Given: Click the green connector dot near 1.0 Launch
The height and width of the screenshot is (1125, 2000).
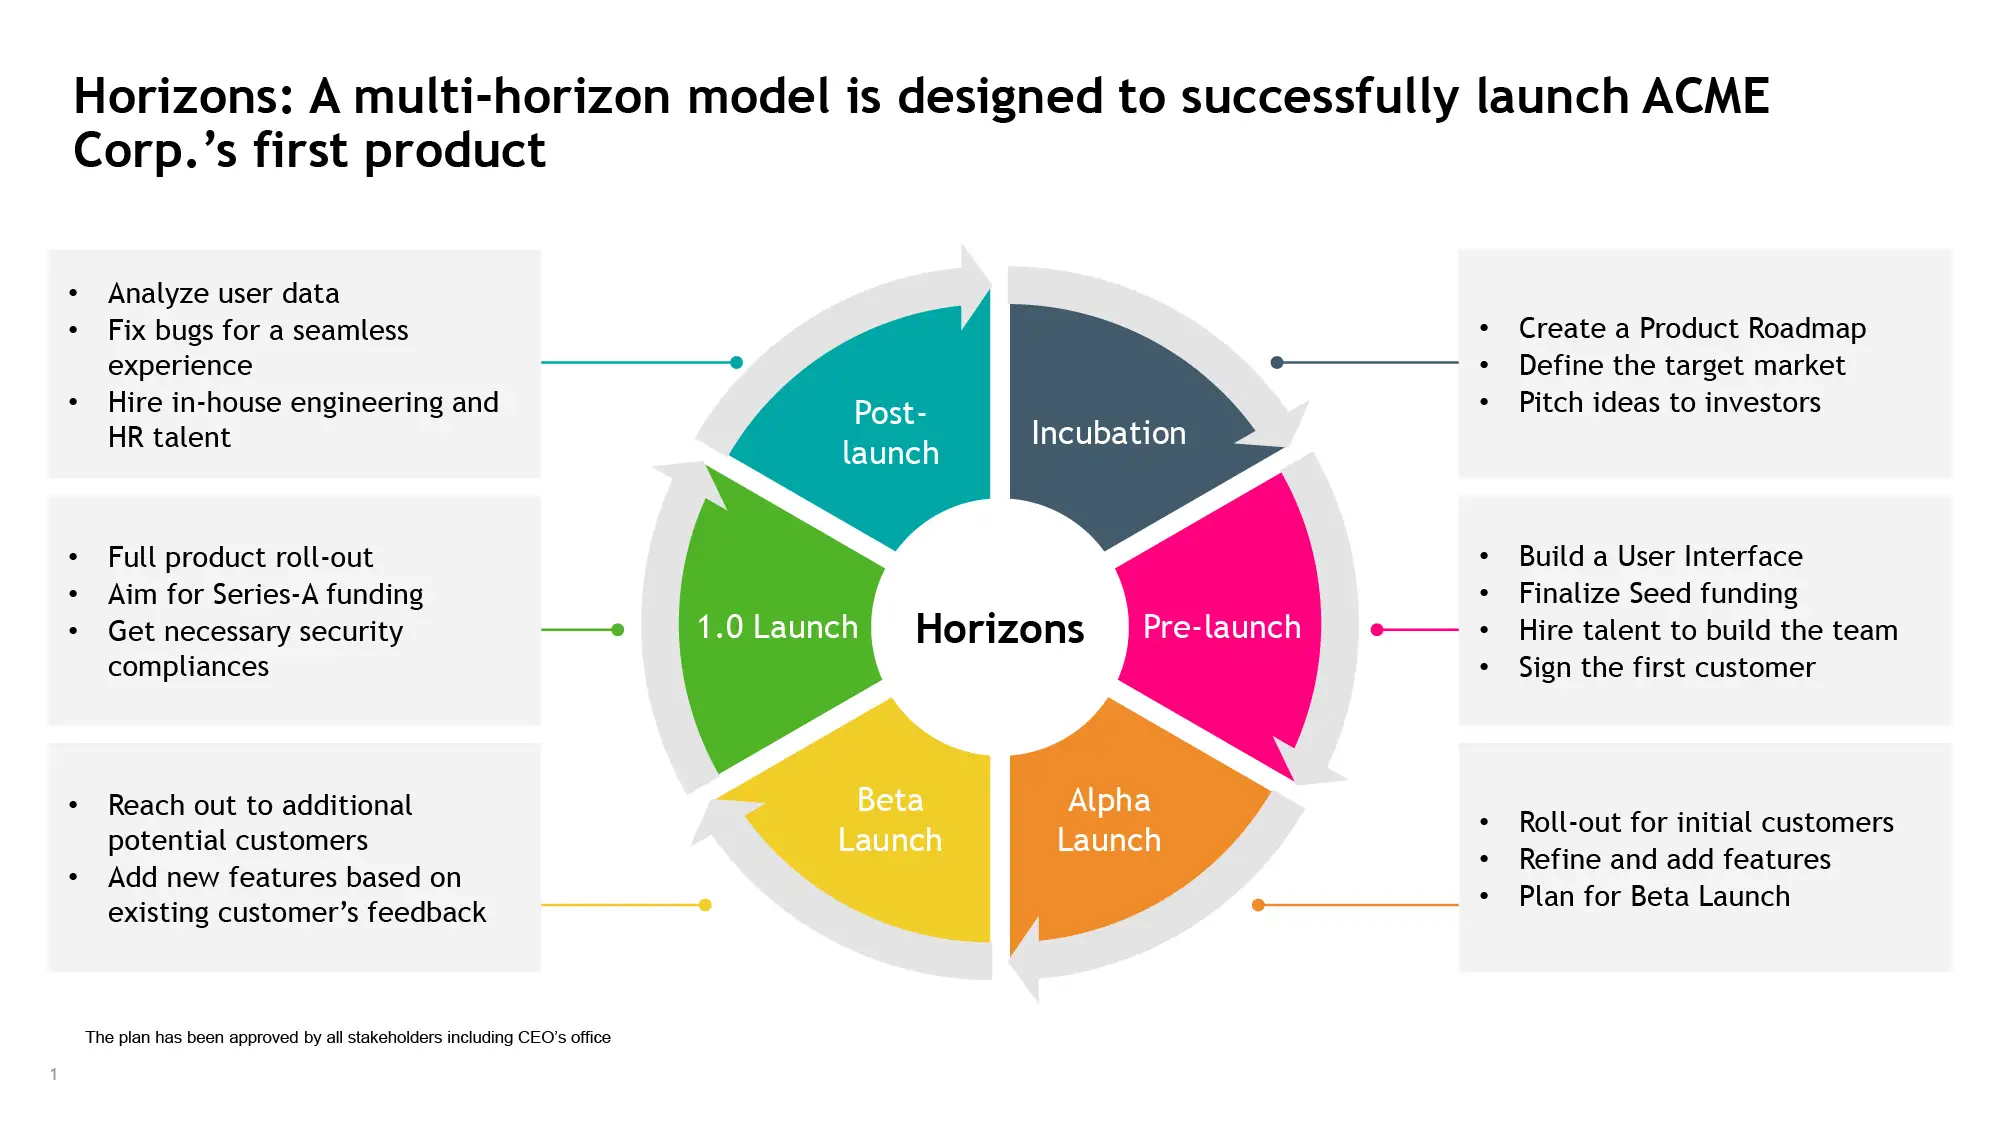Looking at the screenshot, I should (618, 629).
